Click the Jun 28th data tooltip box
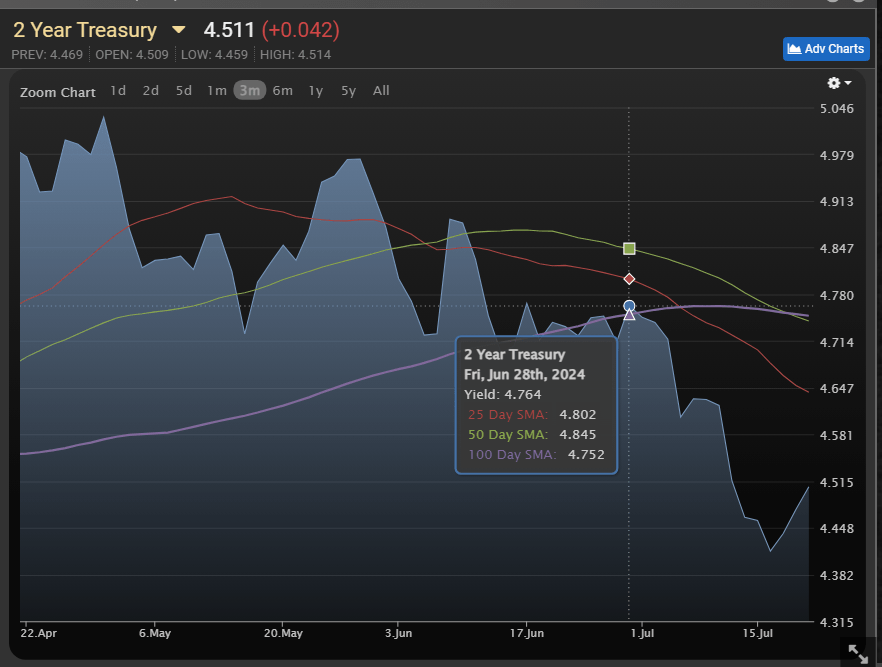The width and height of the screenshot is (882, 667). 536,404
